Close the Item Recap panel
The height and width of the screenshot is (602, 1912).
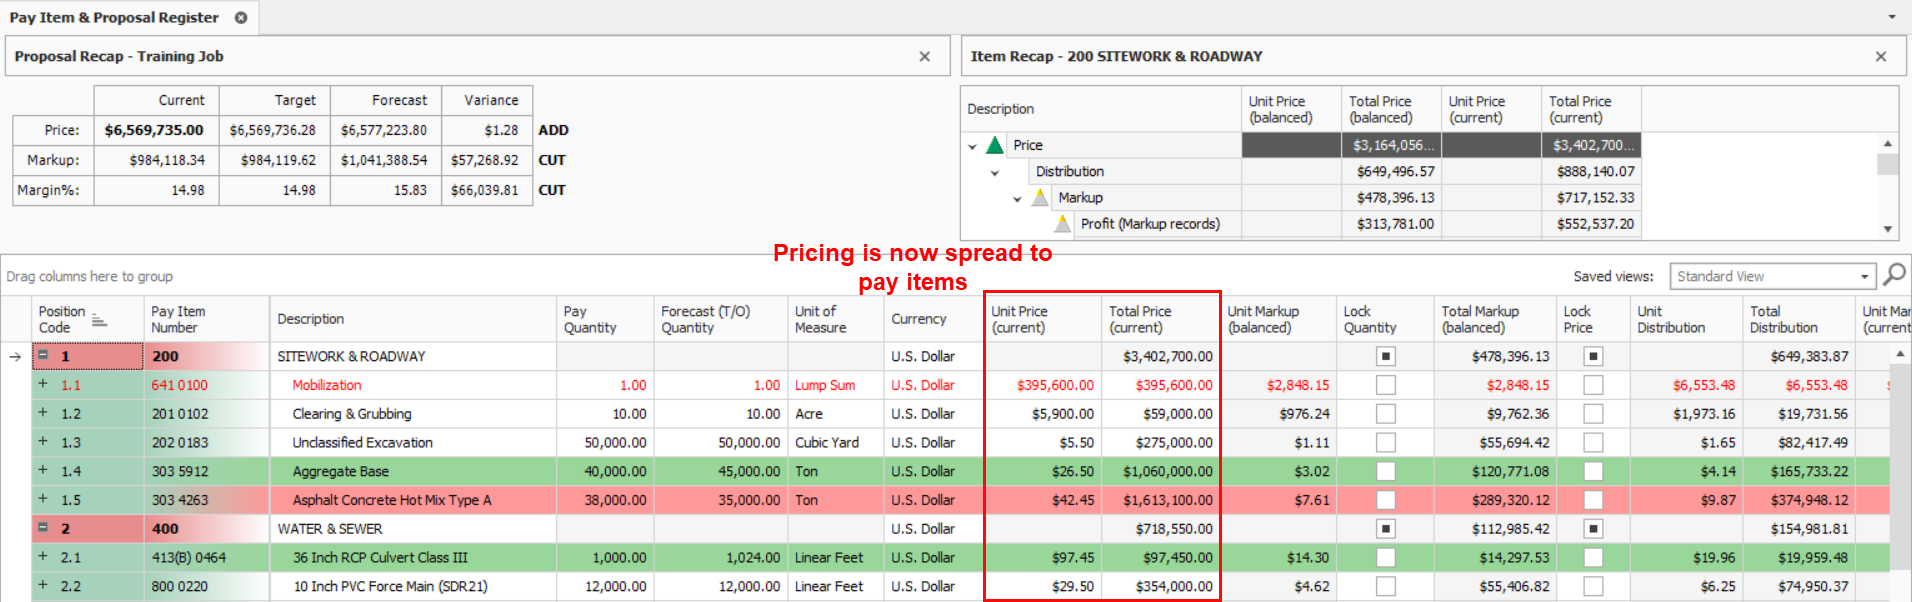[x=1880, y=57]
